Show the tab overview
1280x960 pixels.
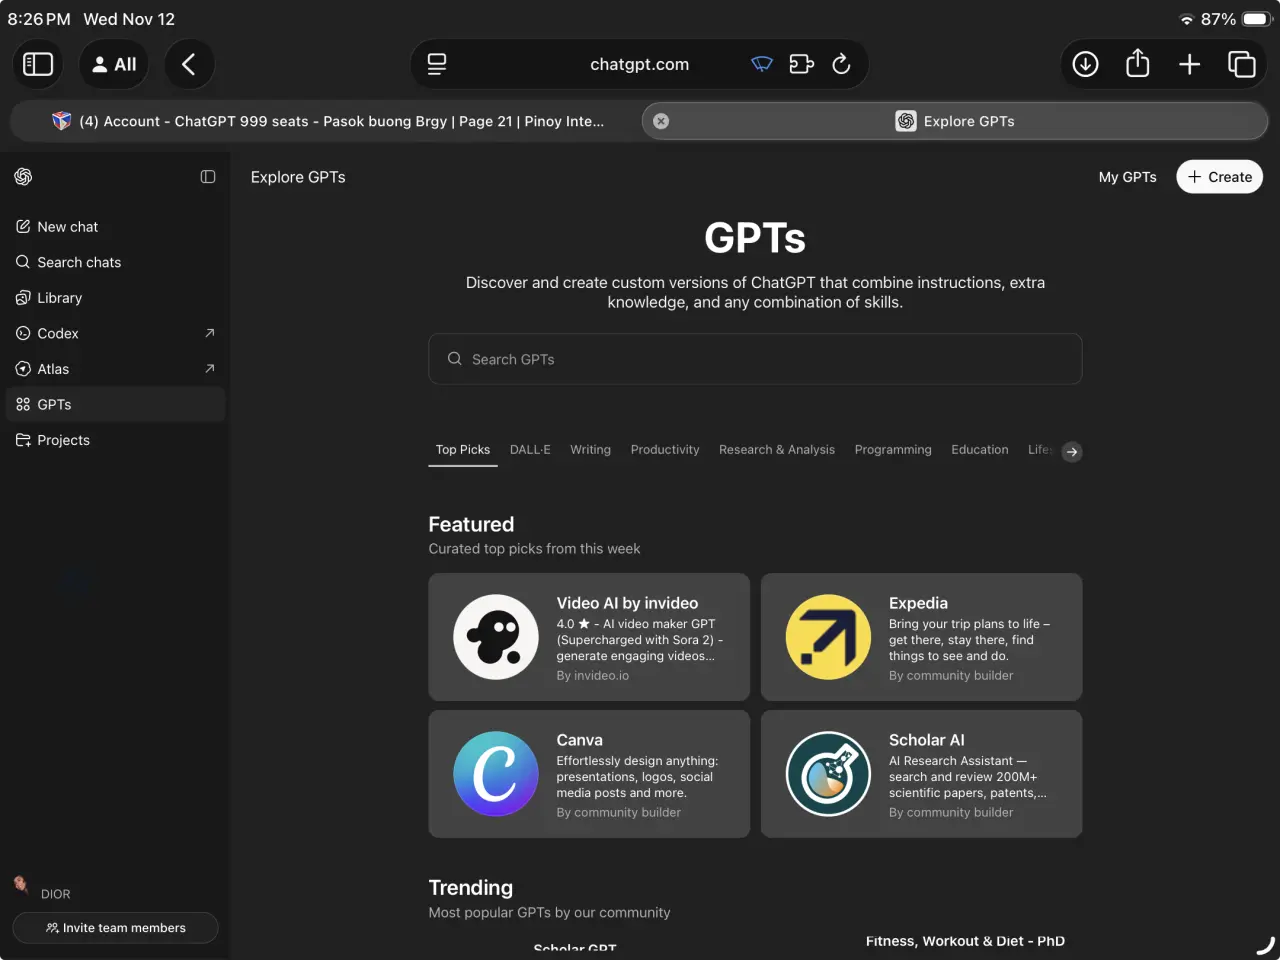click(1241, 64)
